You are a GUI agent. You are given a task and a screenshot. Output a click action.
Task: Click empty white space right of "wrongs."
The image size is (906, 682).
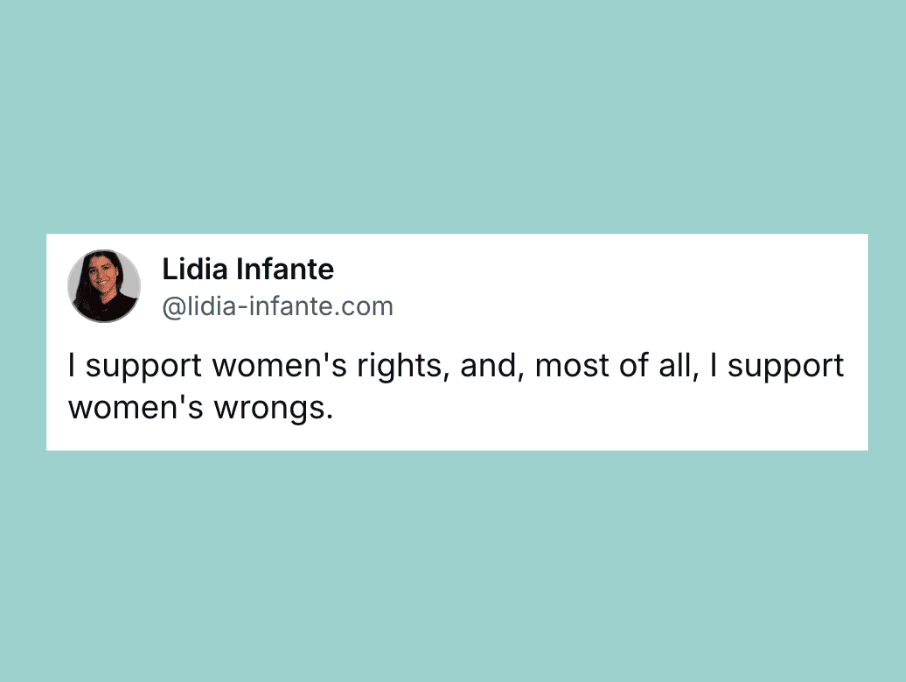pyautogui.click(x=601, y=409)
